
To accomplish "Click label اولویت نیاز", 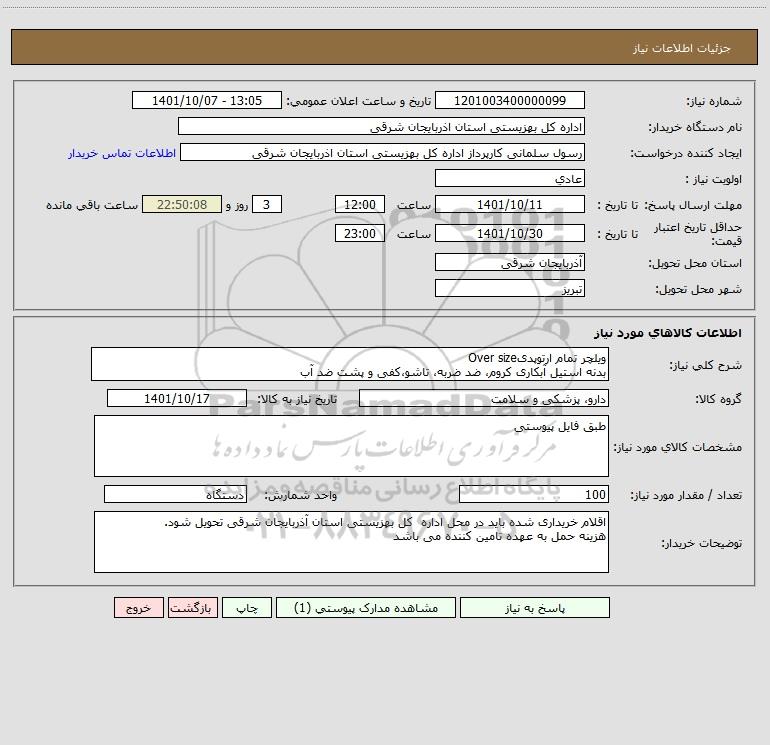I will [714, 180].
